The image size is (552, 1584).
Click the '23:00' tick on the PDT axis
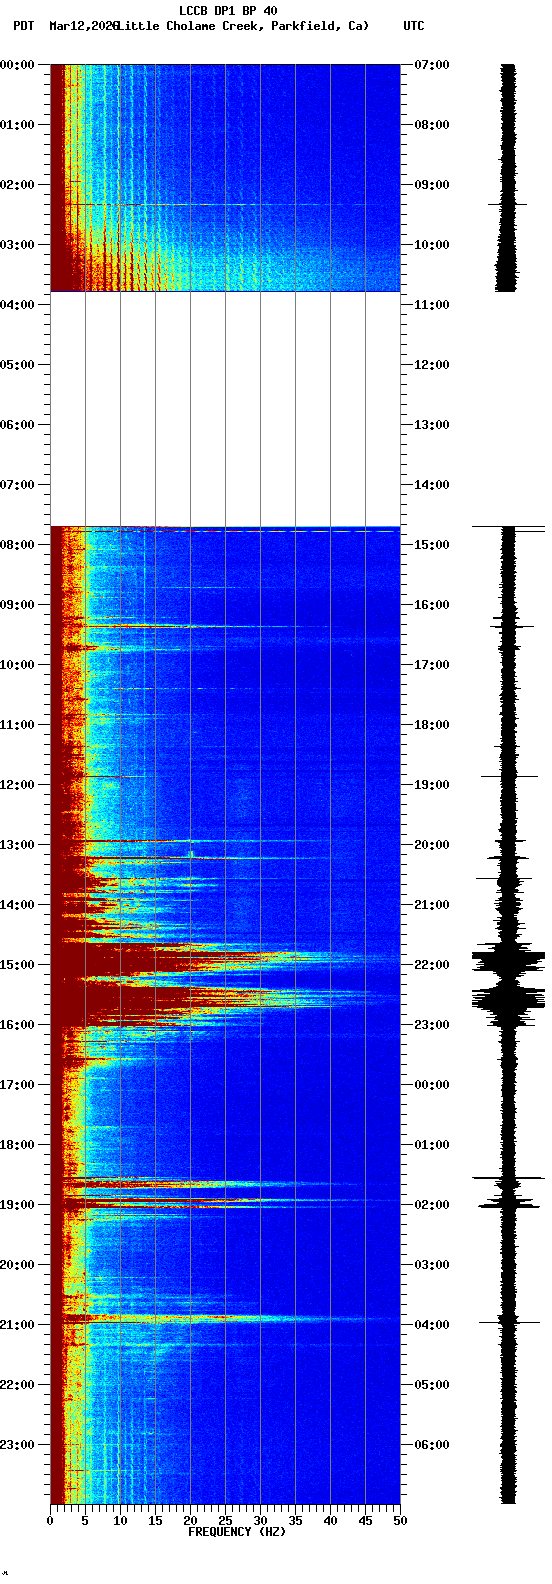click(17, 1444)
